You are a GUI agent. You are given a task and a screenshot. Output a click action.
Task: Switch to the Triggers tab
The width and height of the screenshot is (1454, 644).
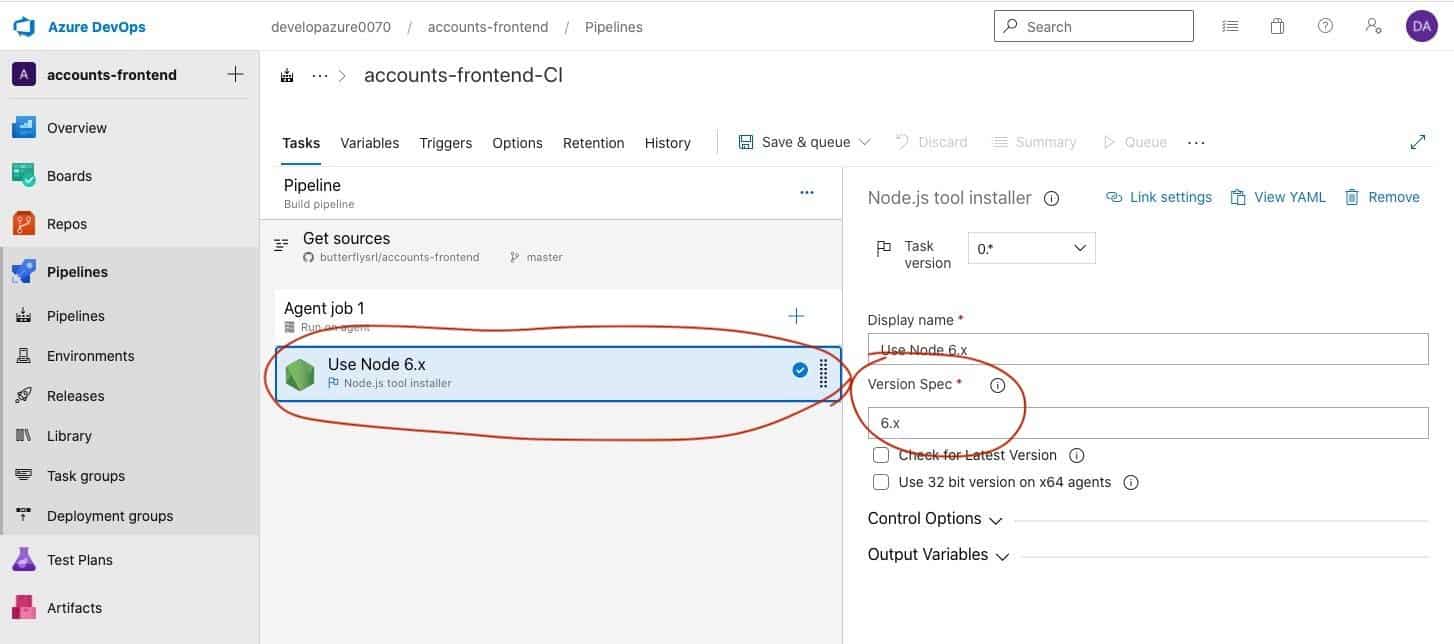pyautogui.click(x=446, y=143)
